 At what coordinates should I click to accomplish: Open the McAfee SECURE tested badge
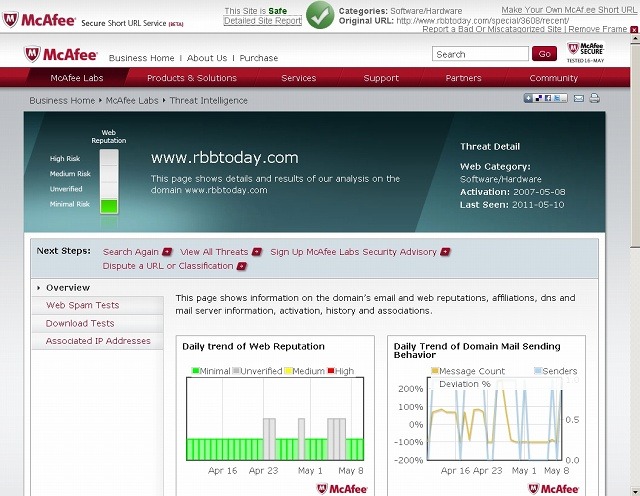click(x=585, y=52)
